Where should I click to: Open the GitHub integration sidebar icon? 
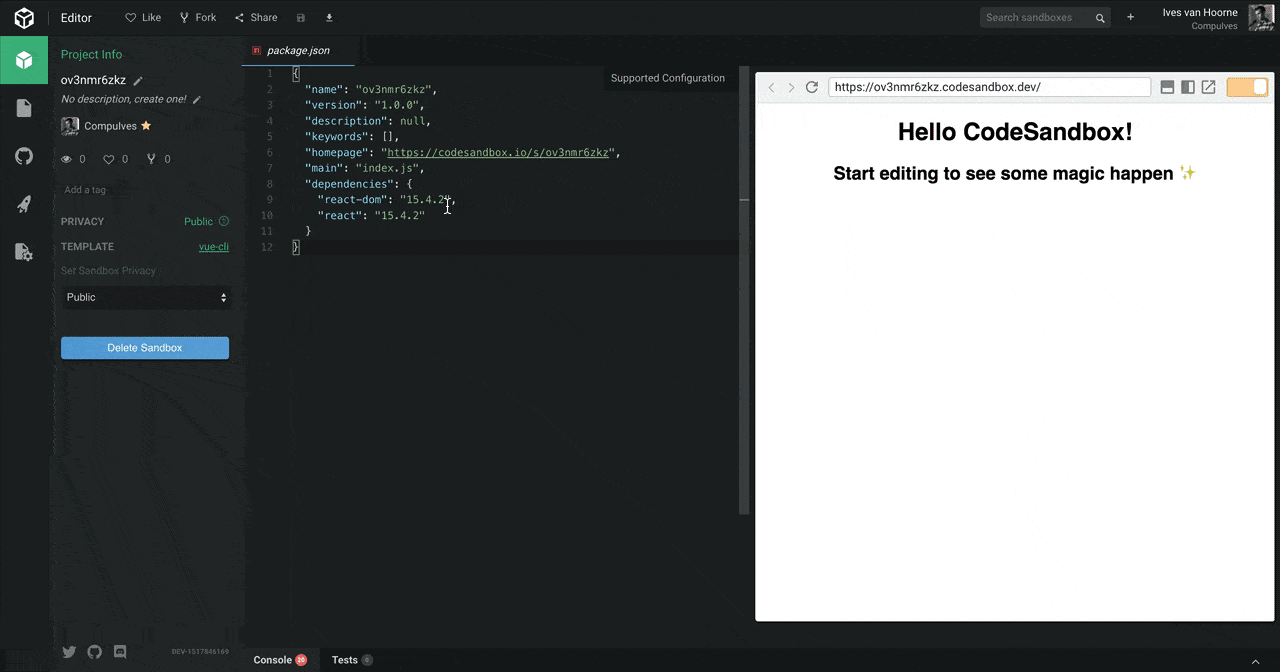point(24,156)
